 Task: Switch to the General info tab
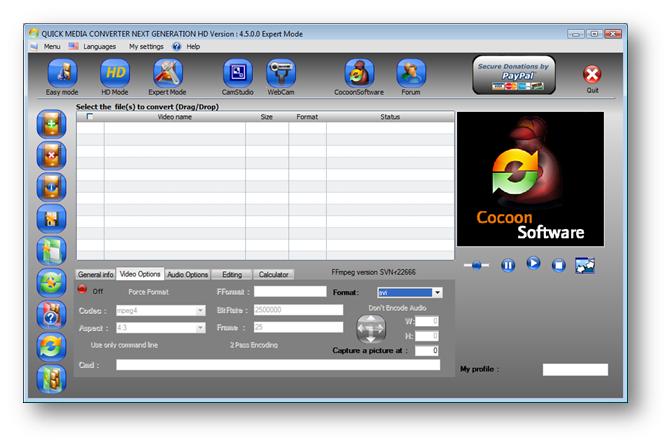pyautogui.click(x=96, y=275)
